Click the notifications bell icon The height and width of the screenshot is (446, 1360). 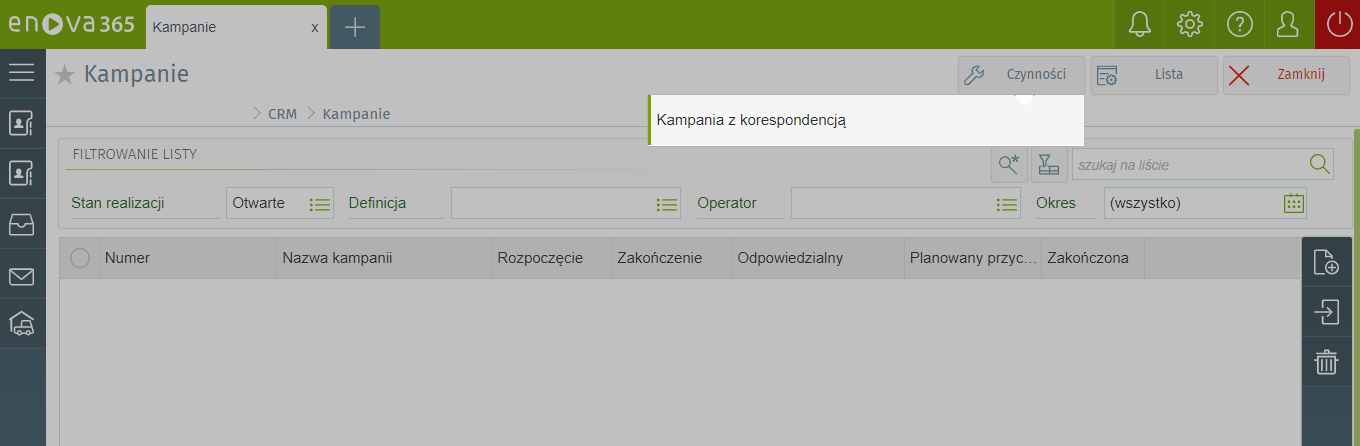pos(1139,25)
